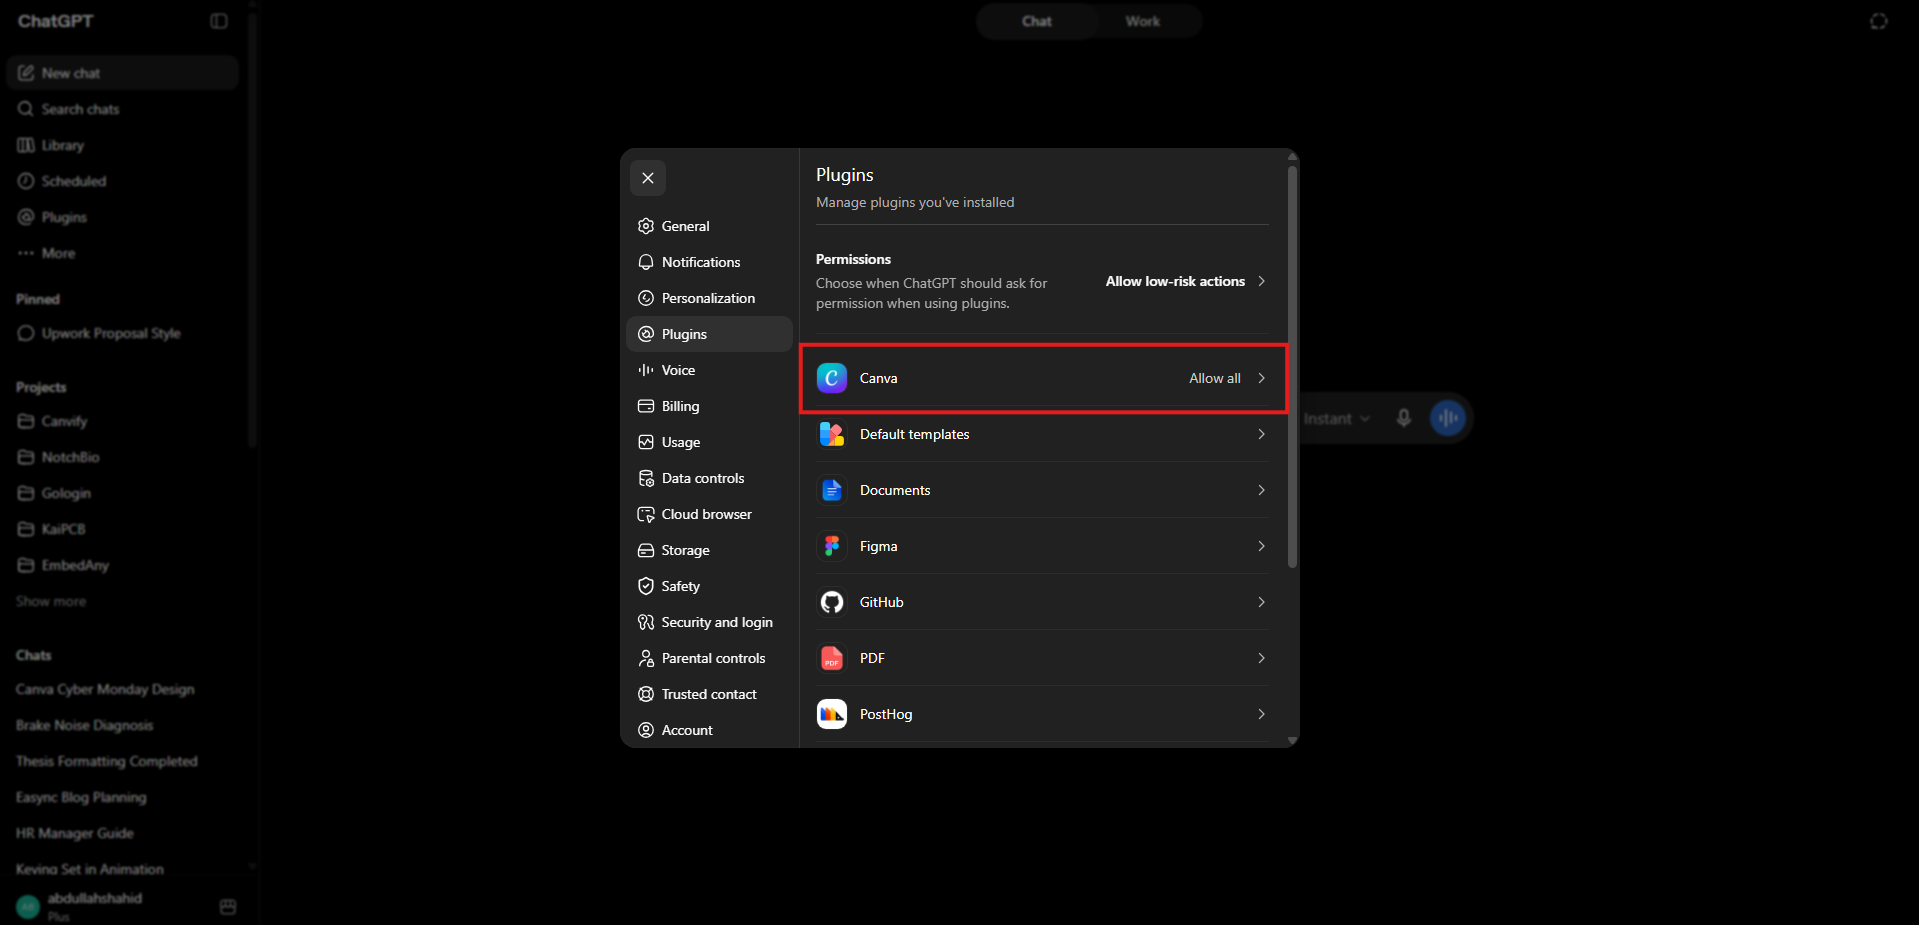Open Plugins from the left sidebar

tap(122, 217)
